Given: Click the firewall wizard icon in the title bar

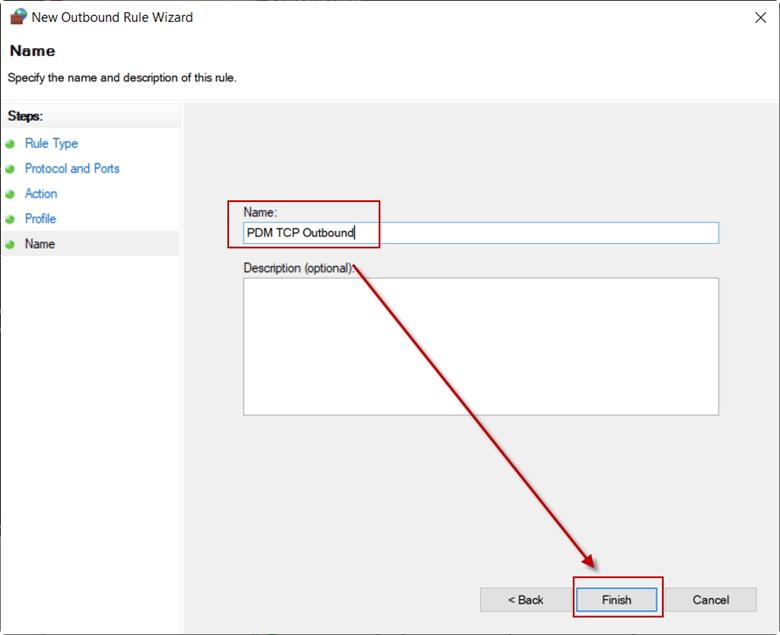Looking at the screenshot, I should pyautogui.click(x=18, y=17).
